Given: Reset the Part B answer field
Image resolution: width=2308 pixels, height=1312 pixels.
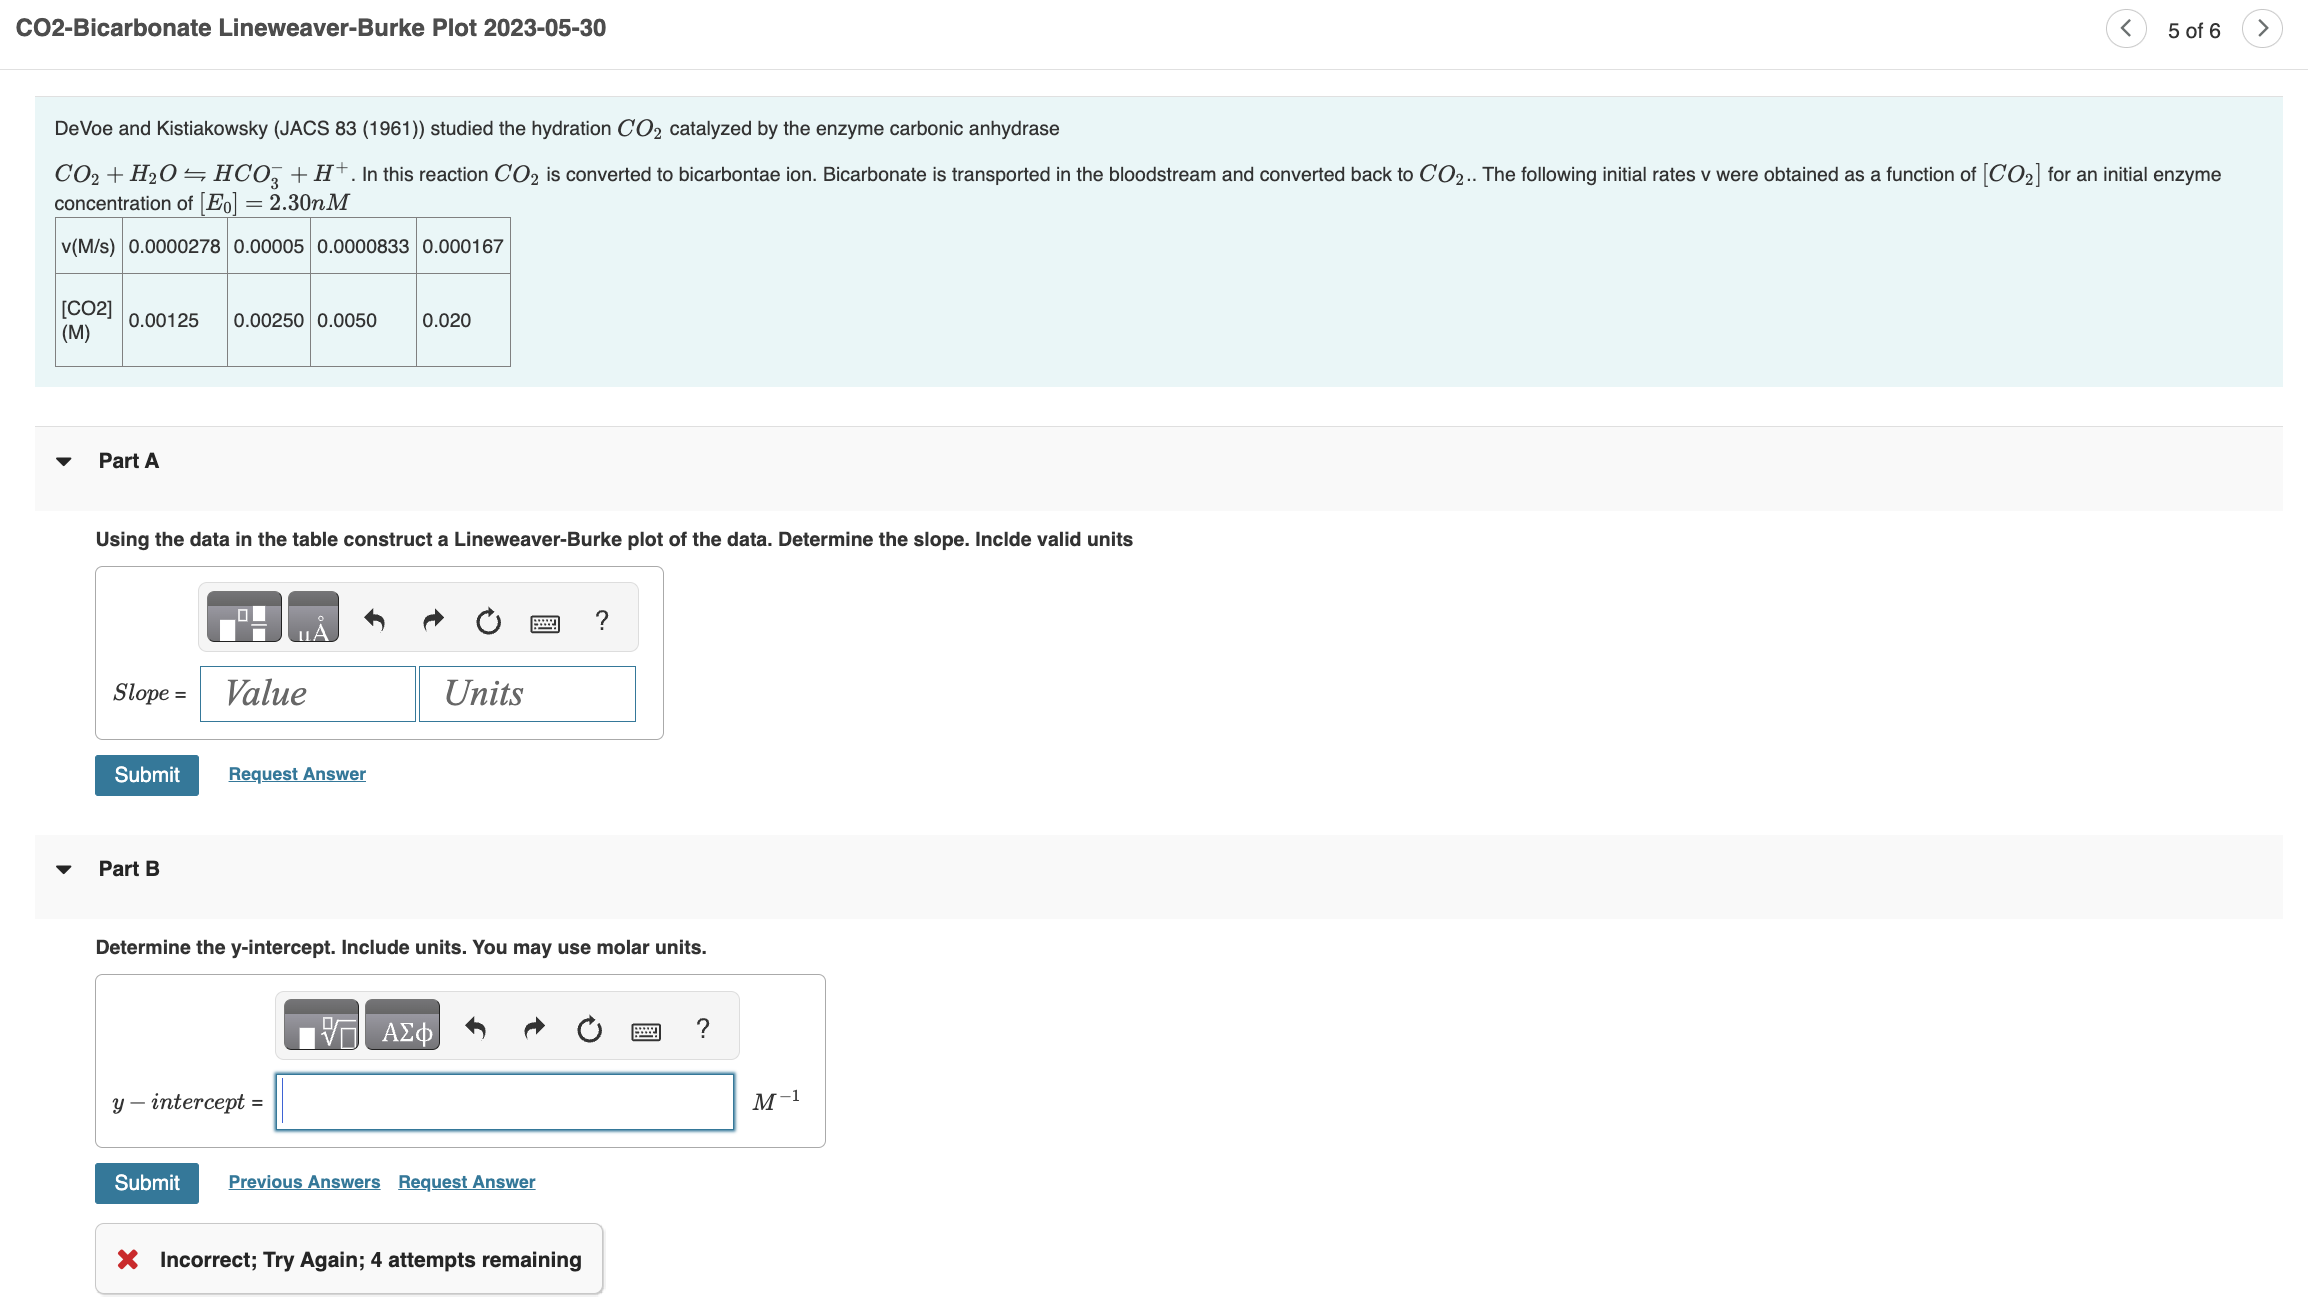Looking at the screenshot, I should tap(589, 1029).
